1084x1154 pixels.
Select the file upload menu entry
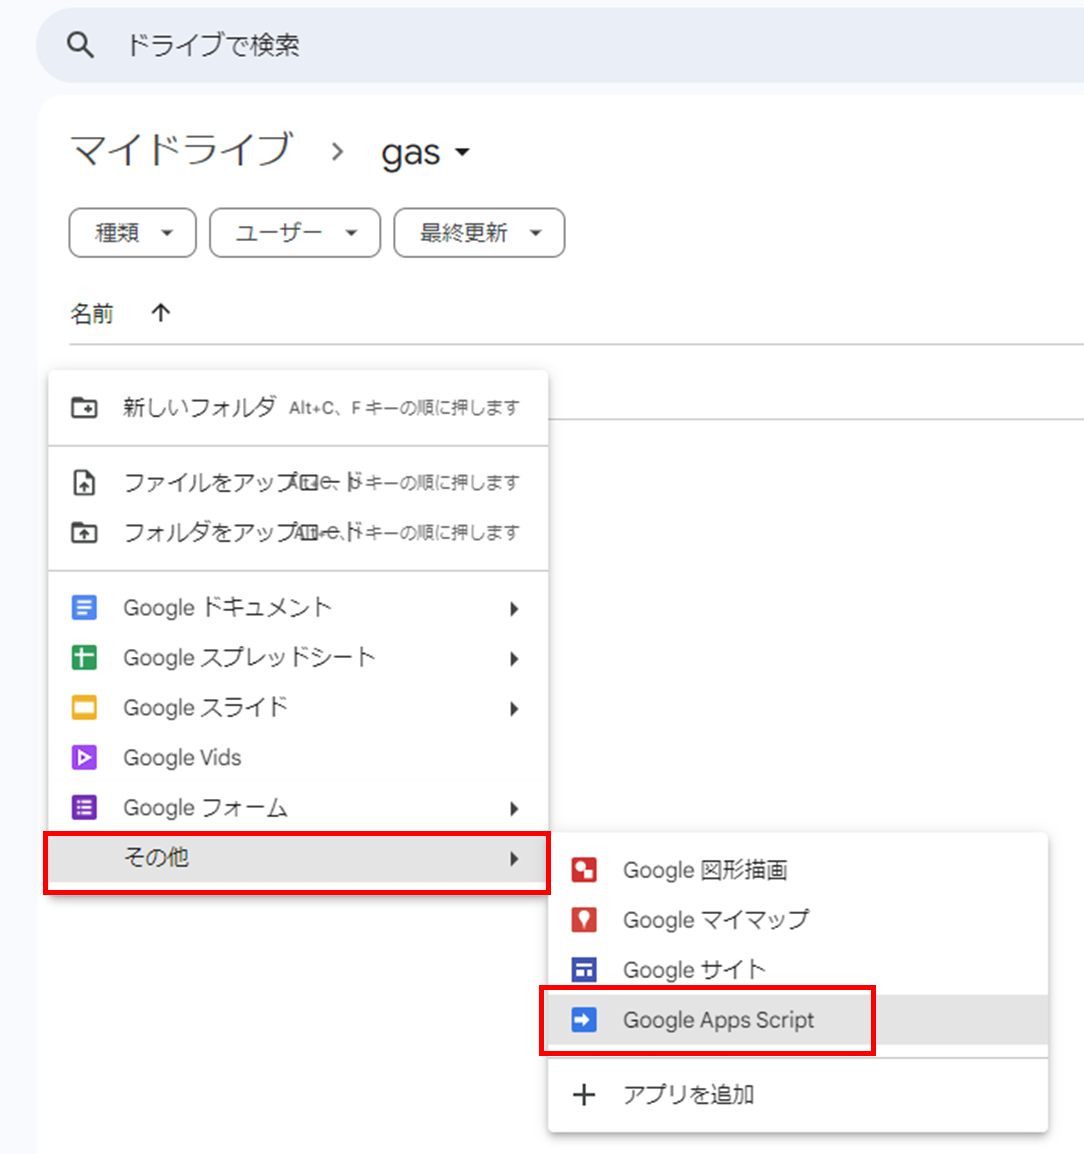coord(298,483)
